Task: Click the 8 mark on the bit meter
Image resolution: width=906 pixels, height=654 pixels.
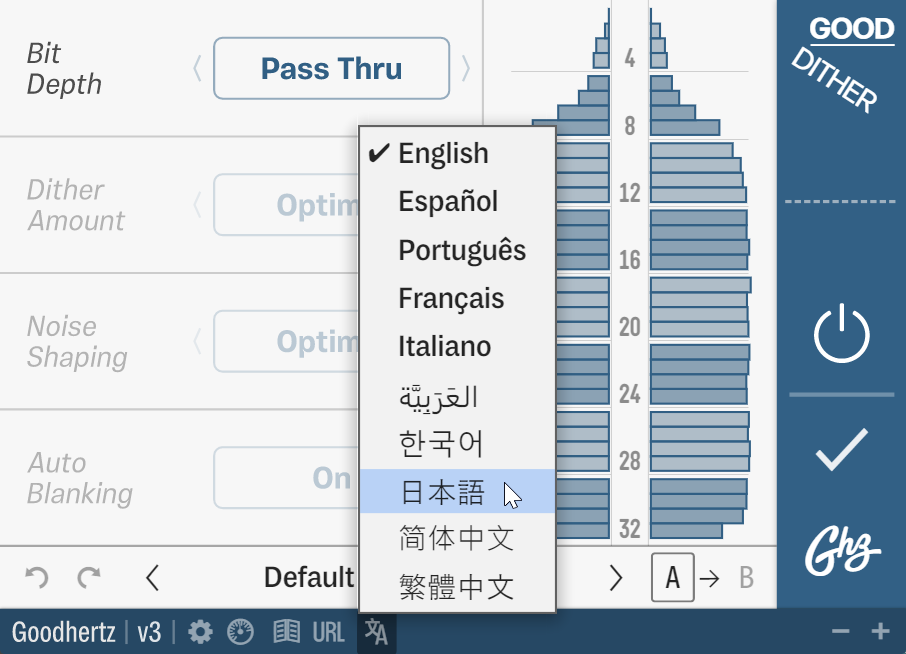Action: pos(630,125)
